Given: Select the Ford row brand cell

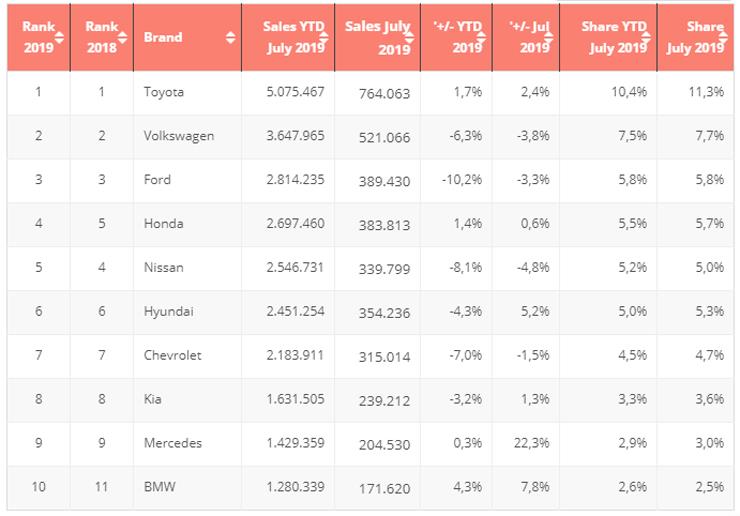Looking at the screenshot, I should (x=158, y=180).
